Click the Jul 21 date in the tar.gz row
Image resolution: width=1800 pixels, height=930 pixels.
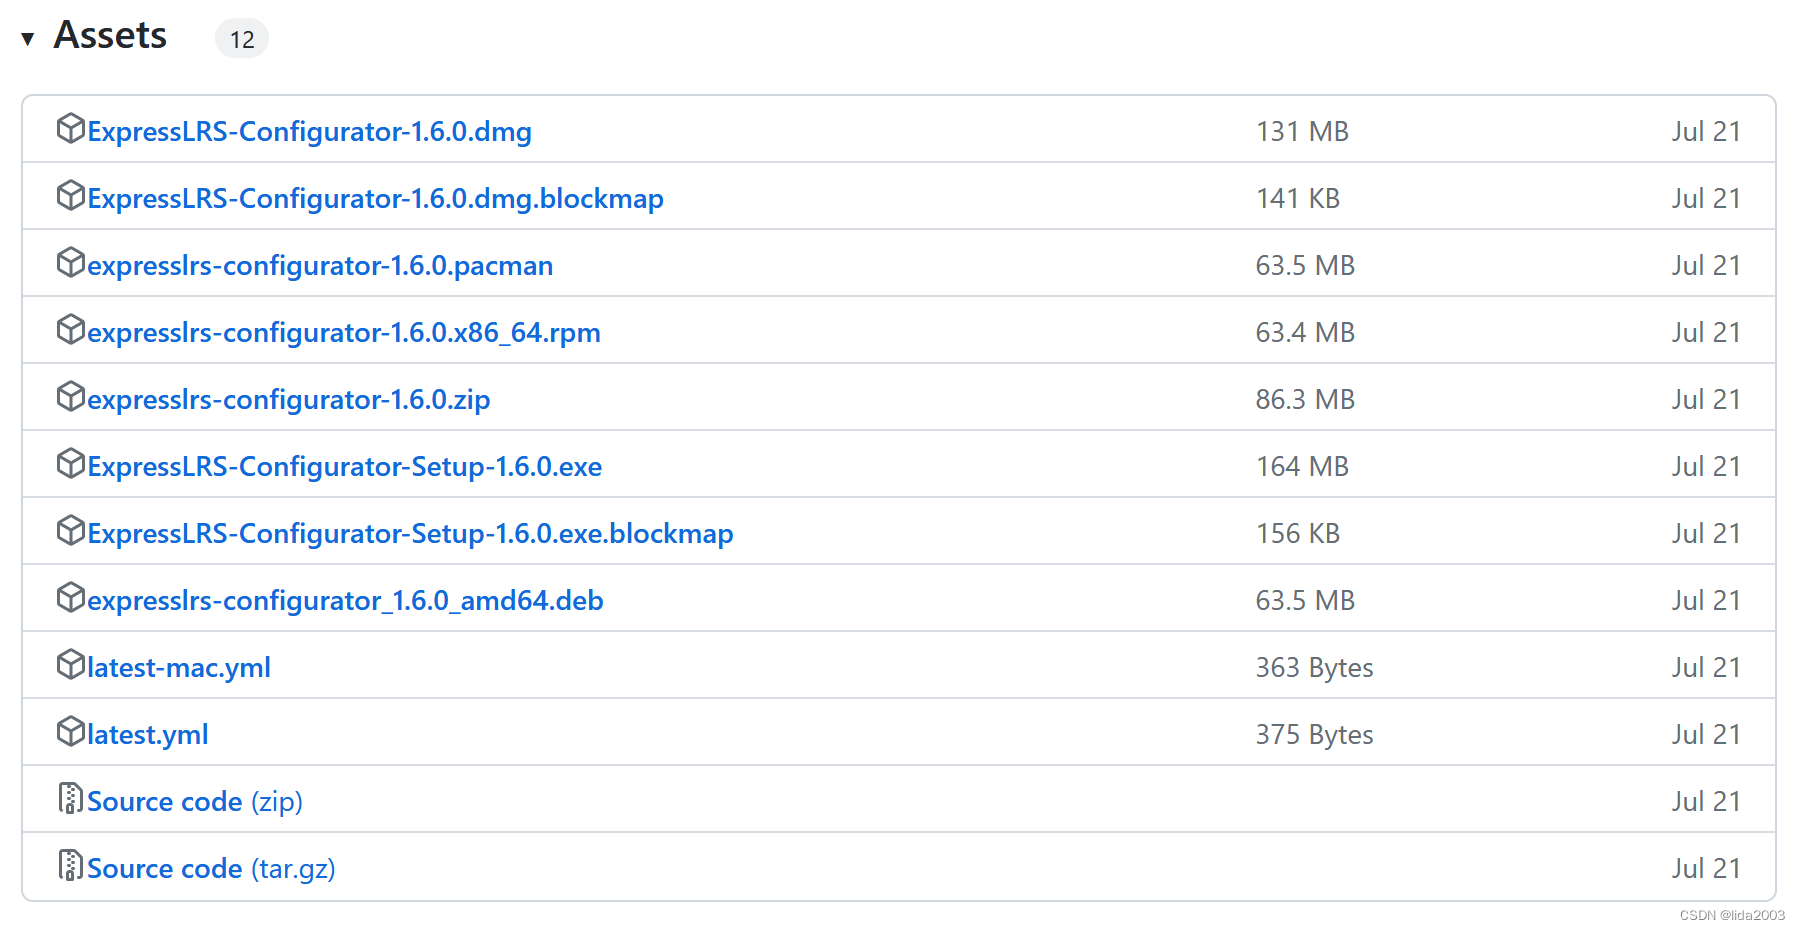point(1706,868)
